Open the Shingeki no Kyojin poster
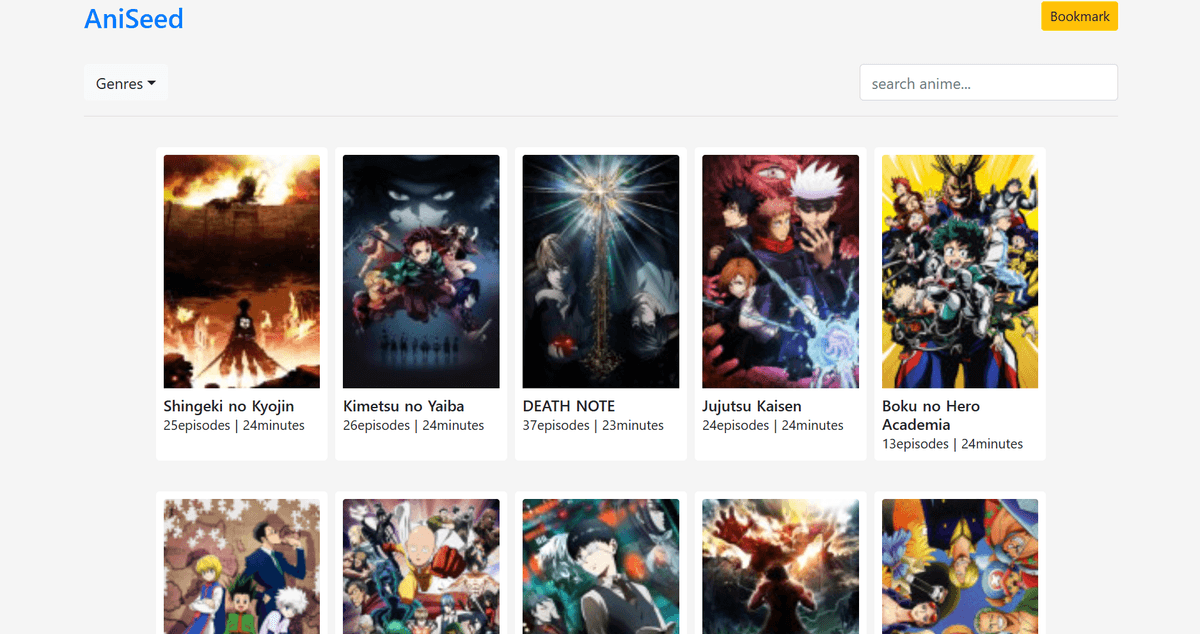The image size is (1200, 634). tap(241, 271)
